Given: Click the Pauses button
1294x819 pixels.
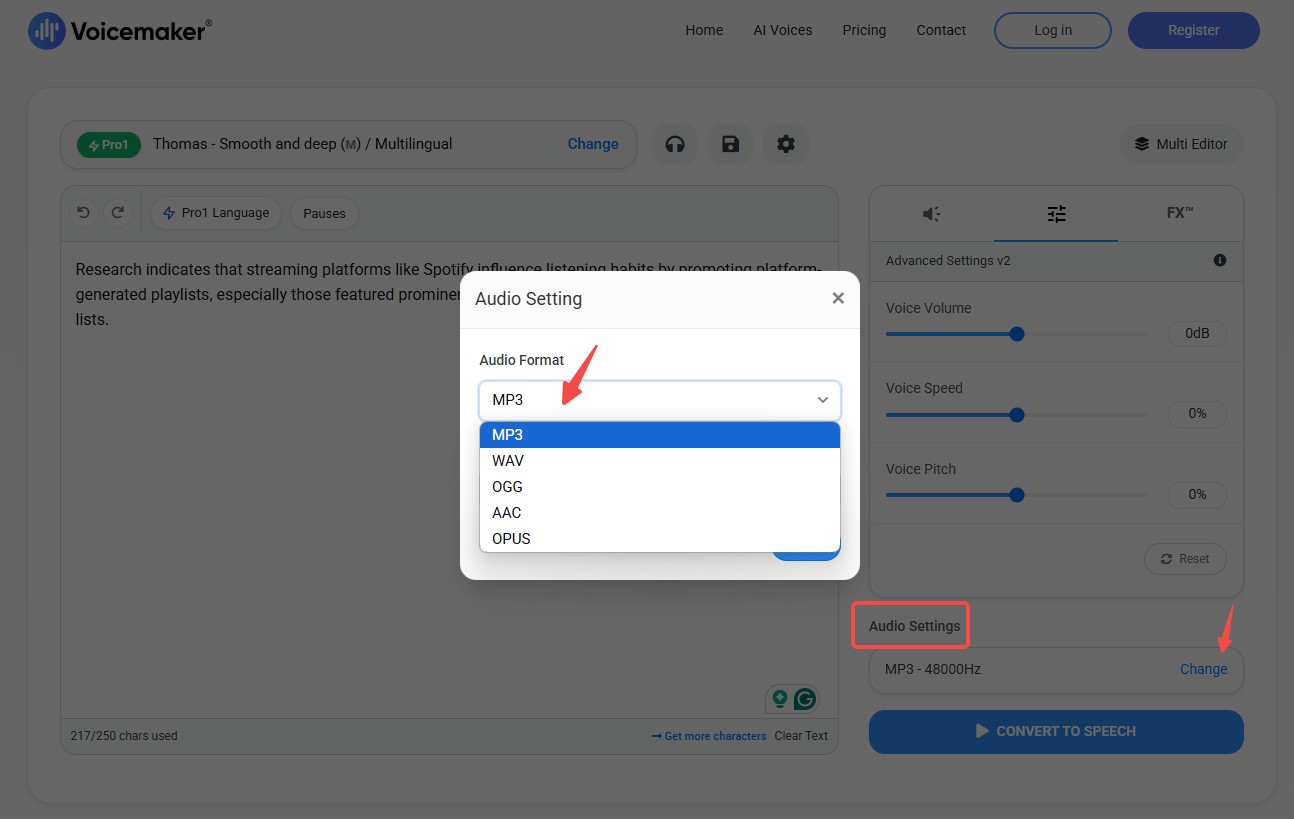Looking at the screenshot, I should [324, 213].
